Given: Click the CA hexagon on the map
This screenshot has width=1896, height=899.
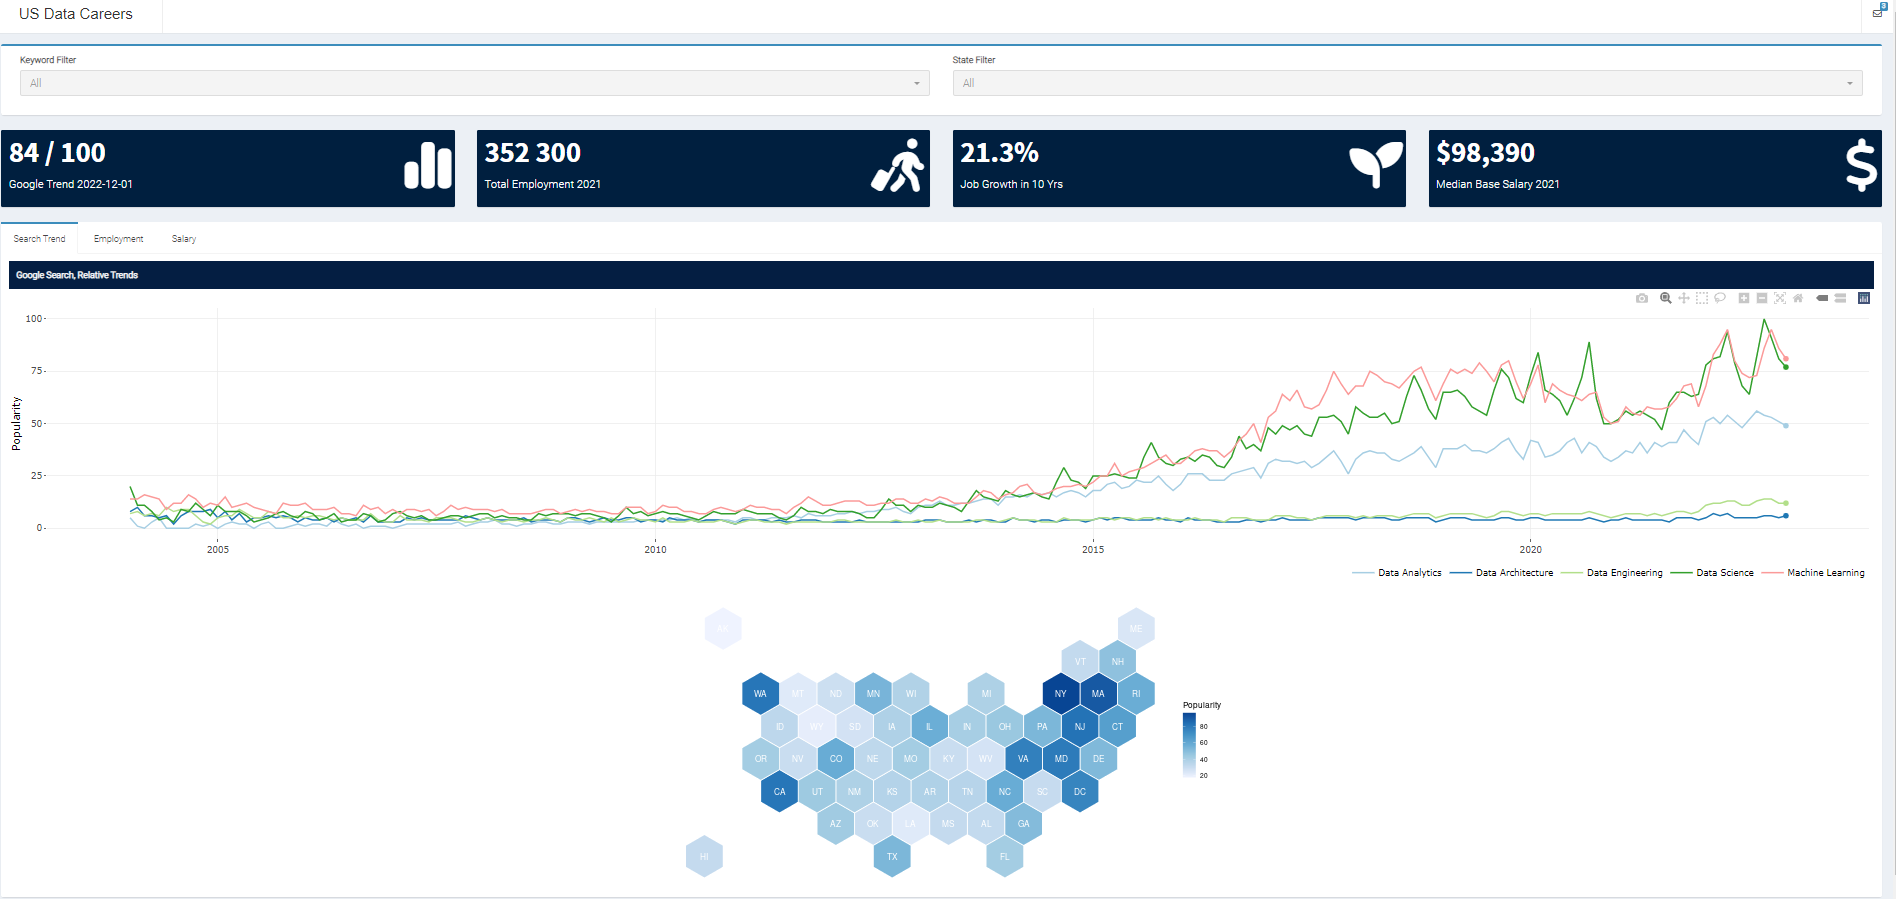Looking at the screenshot, I should 780,792.
